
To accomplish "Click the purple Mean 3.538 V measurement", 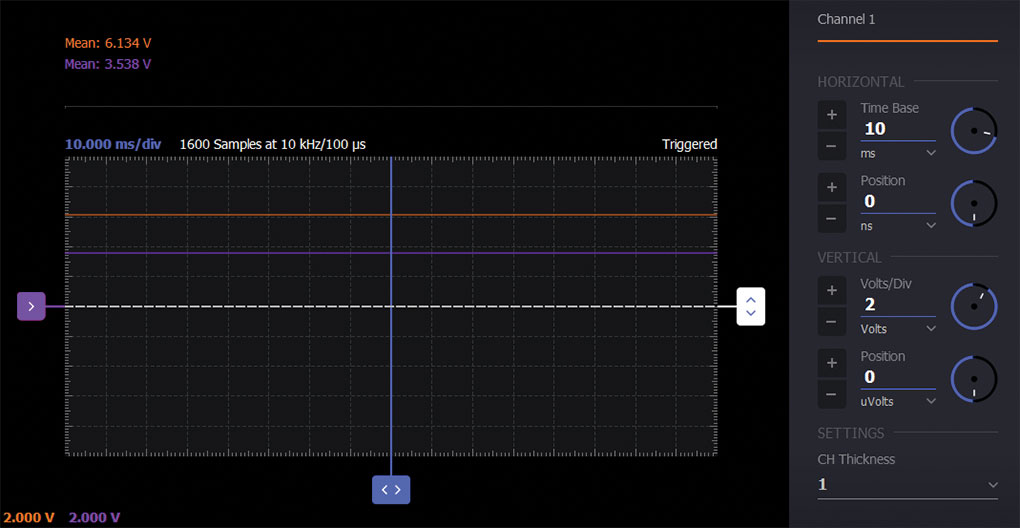I will [x=108, y=64].
